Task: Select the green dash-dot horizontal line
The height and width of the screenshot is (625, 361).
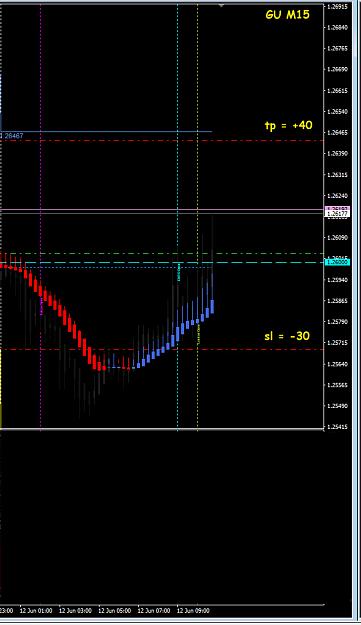Action: coord(161,254)
